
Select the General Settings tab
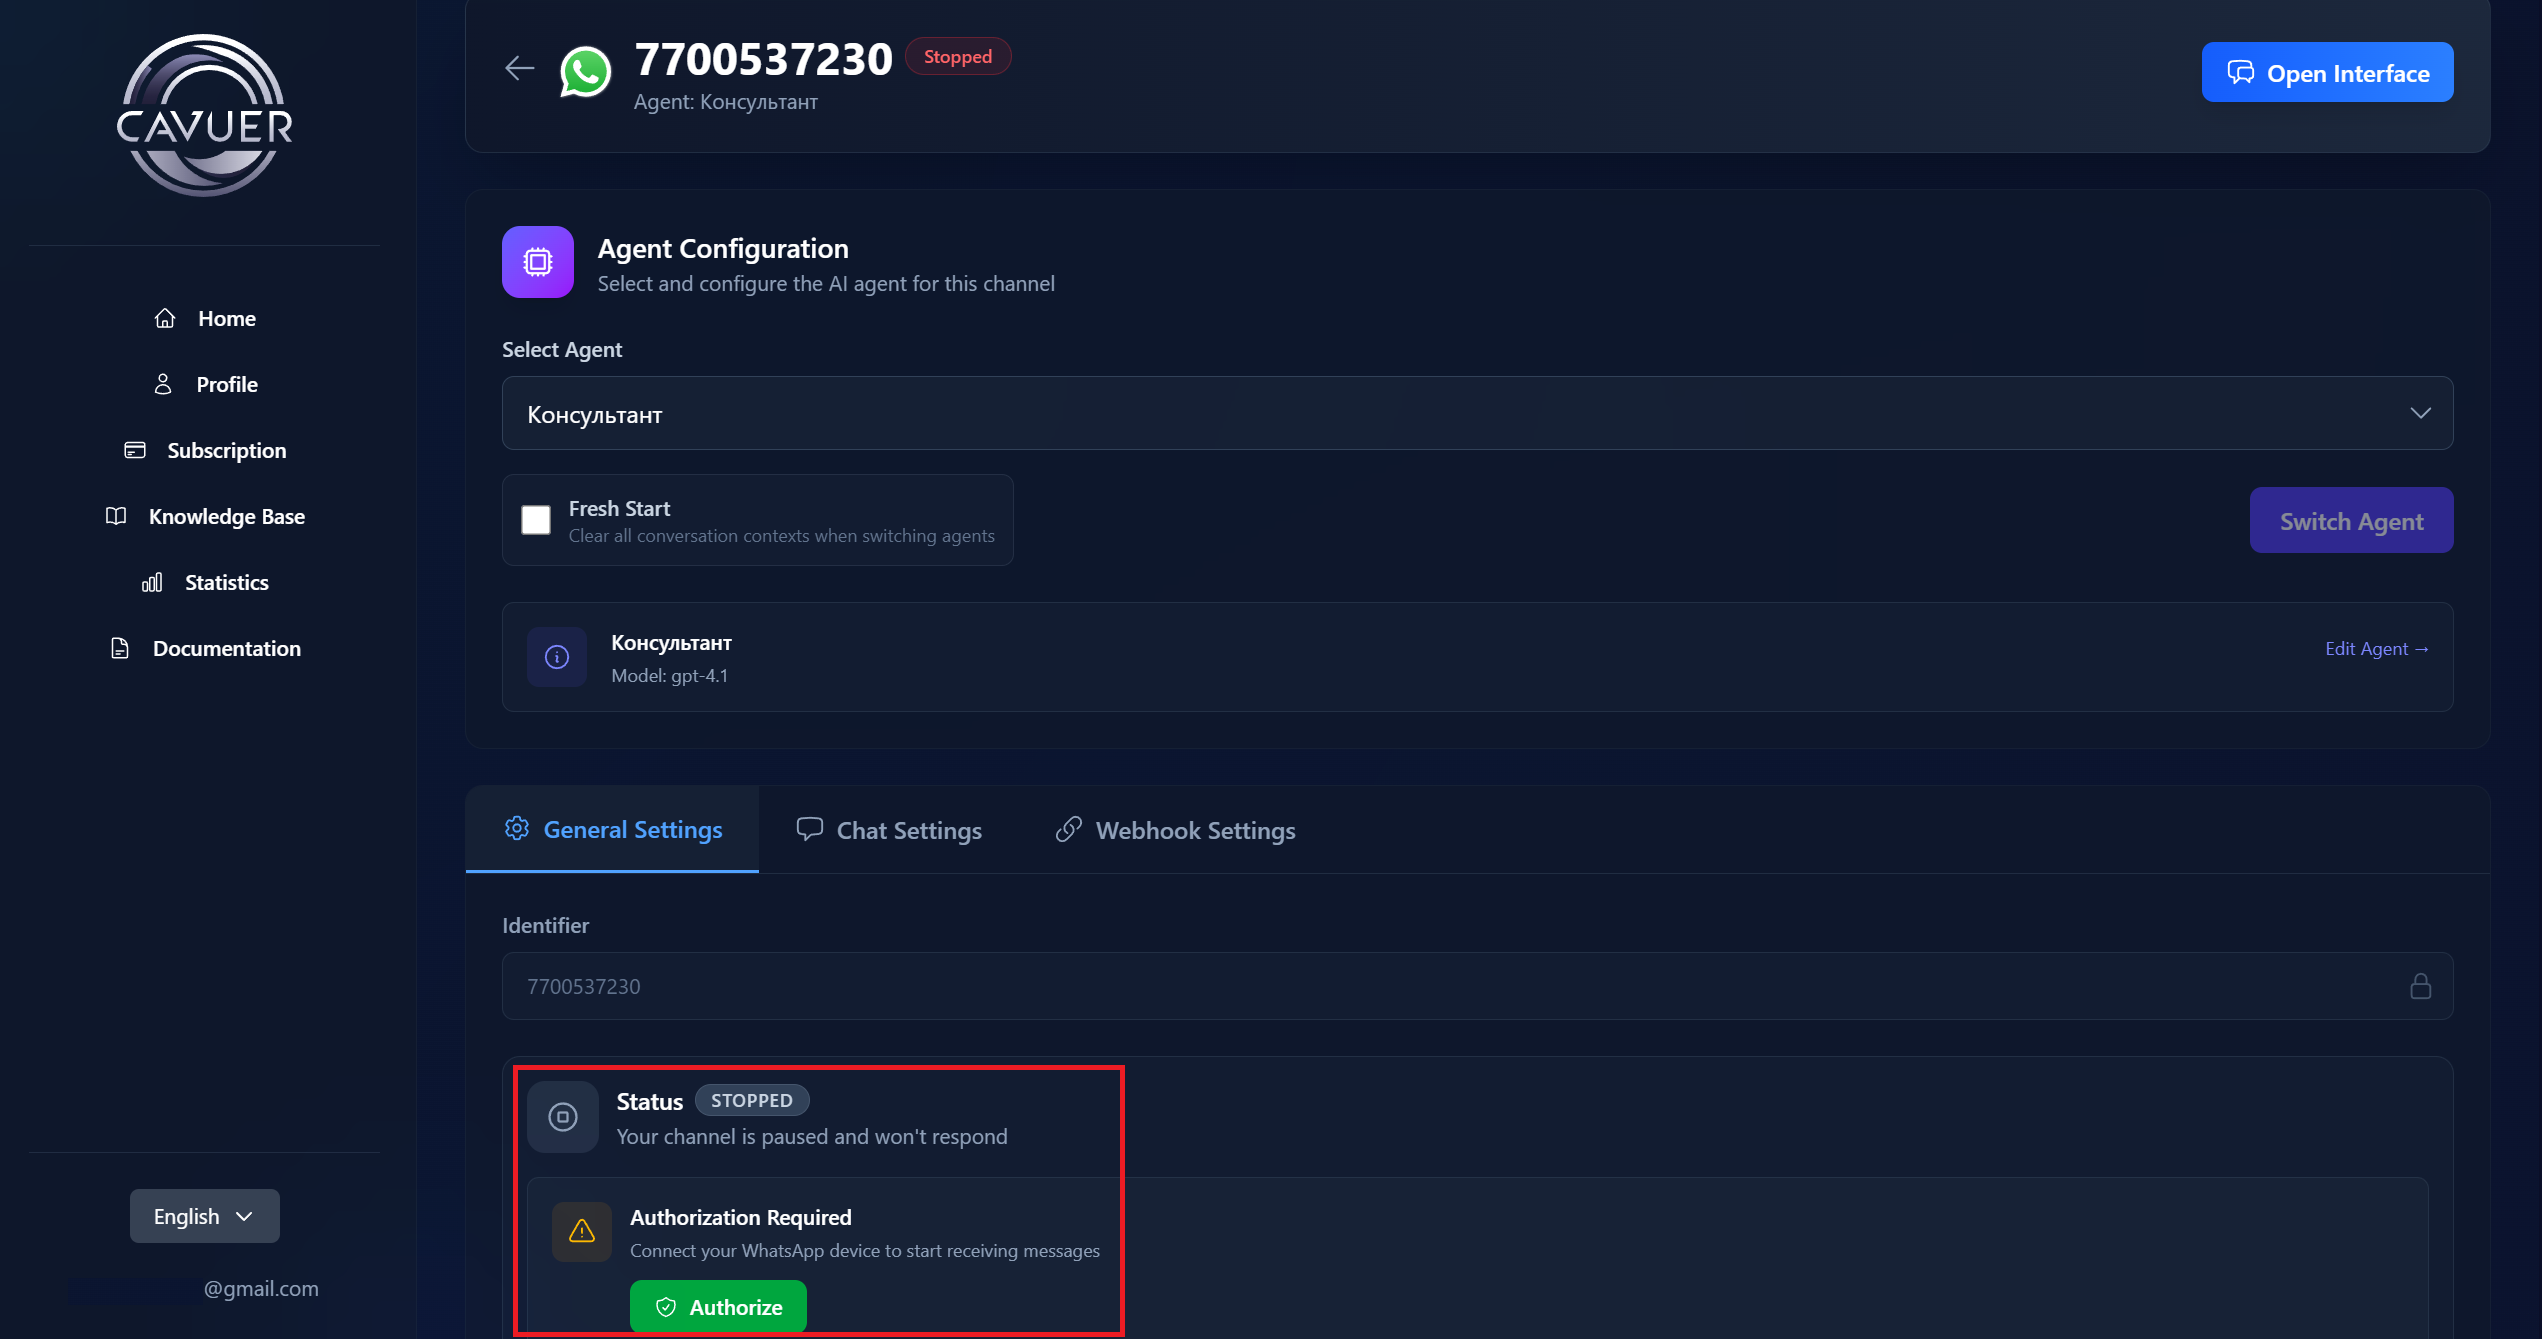(x=613, y=829)
